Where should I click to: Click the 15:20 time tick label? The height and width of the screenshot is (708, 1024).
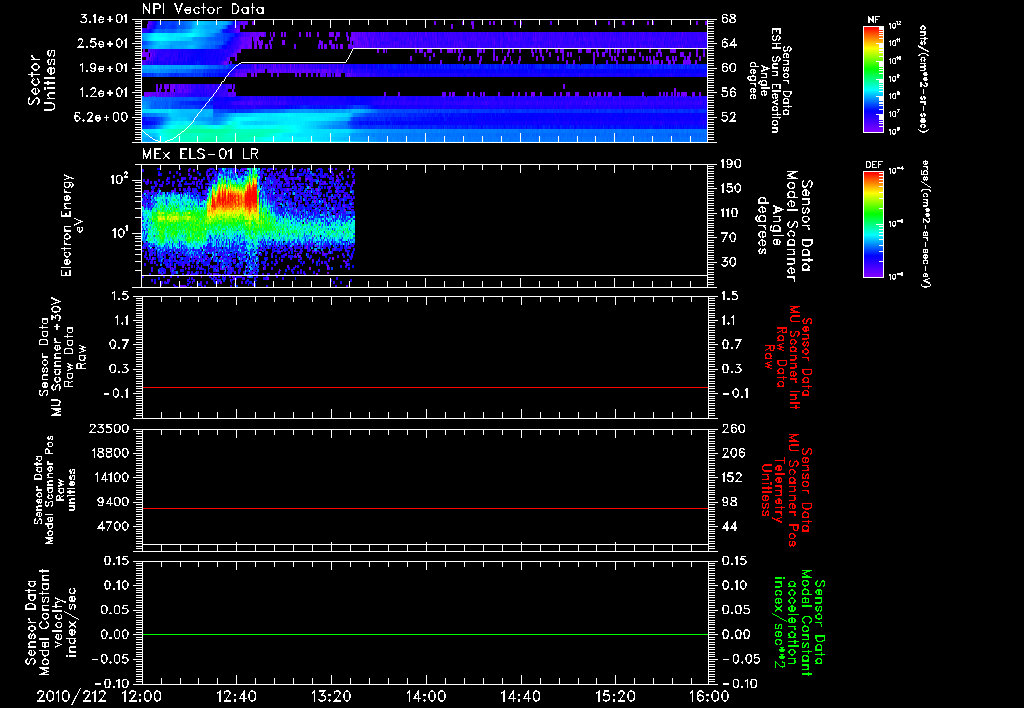(615, 696)
